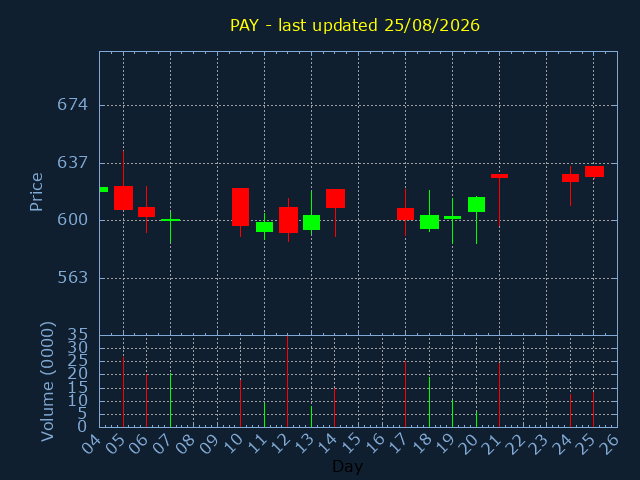Click the tallest red volume bar on day 12

pos(287,381)
